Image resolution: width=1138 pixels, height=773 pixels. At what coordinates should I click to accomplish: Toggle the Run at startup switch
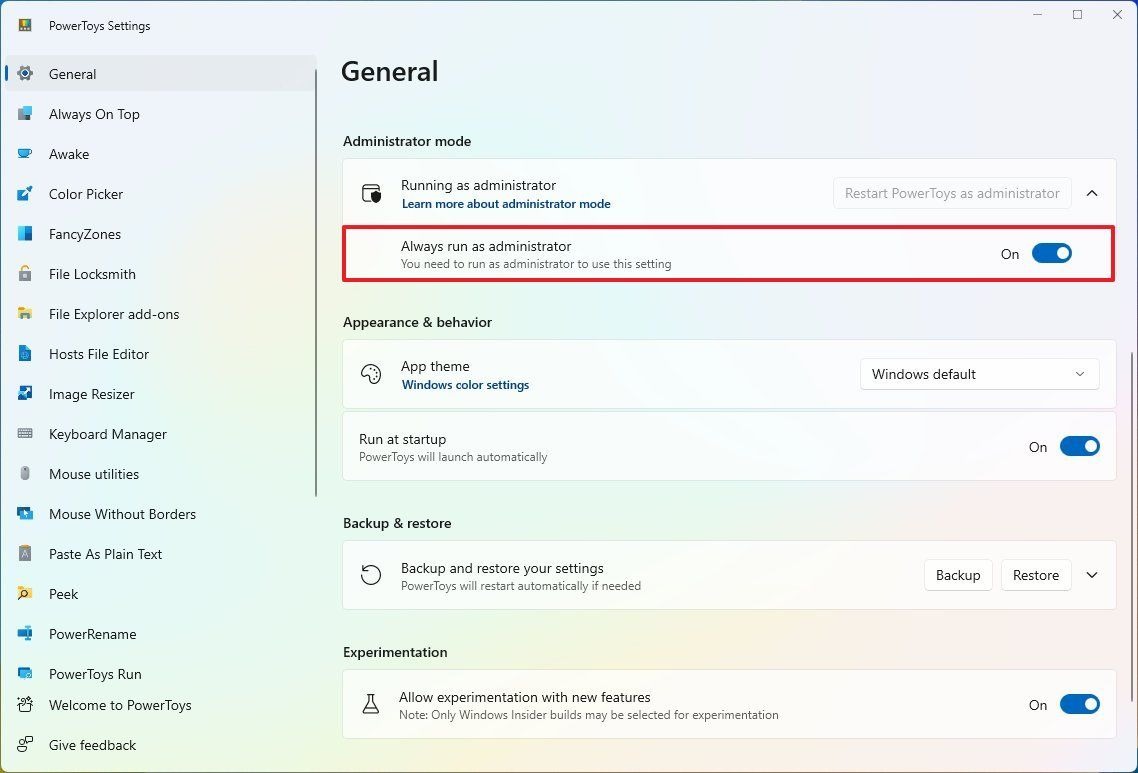click(1080, 446)
